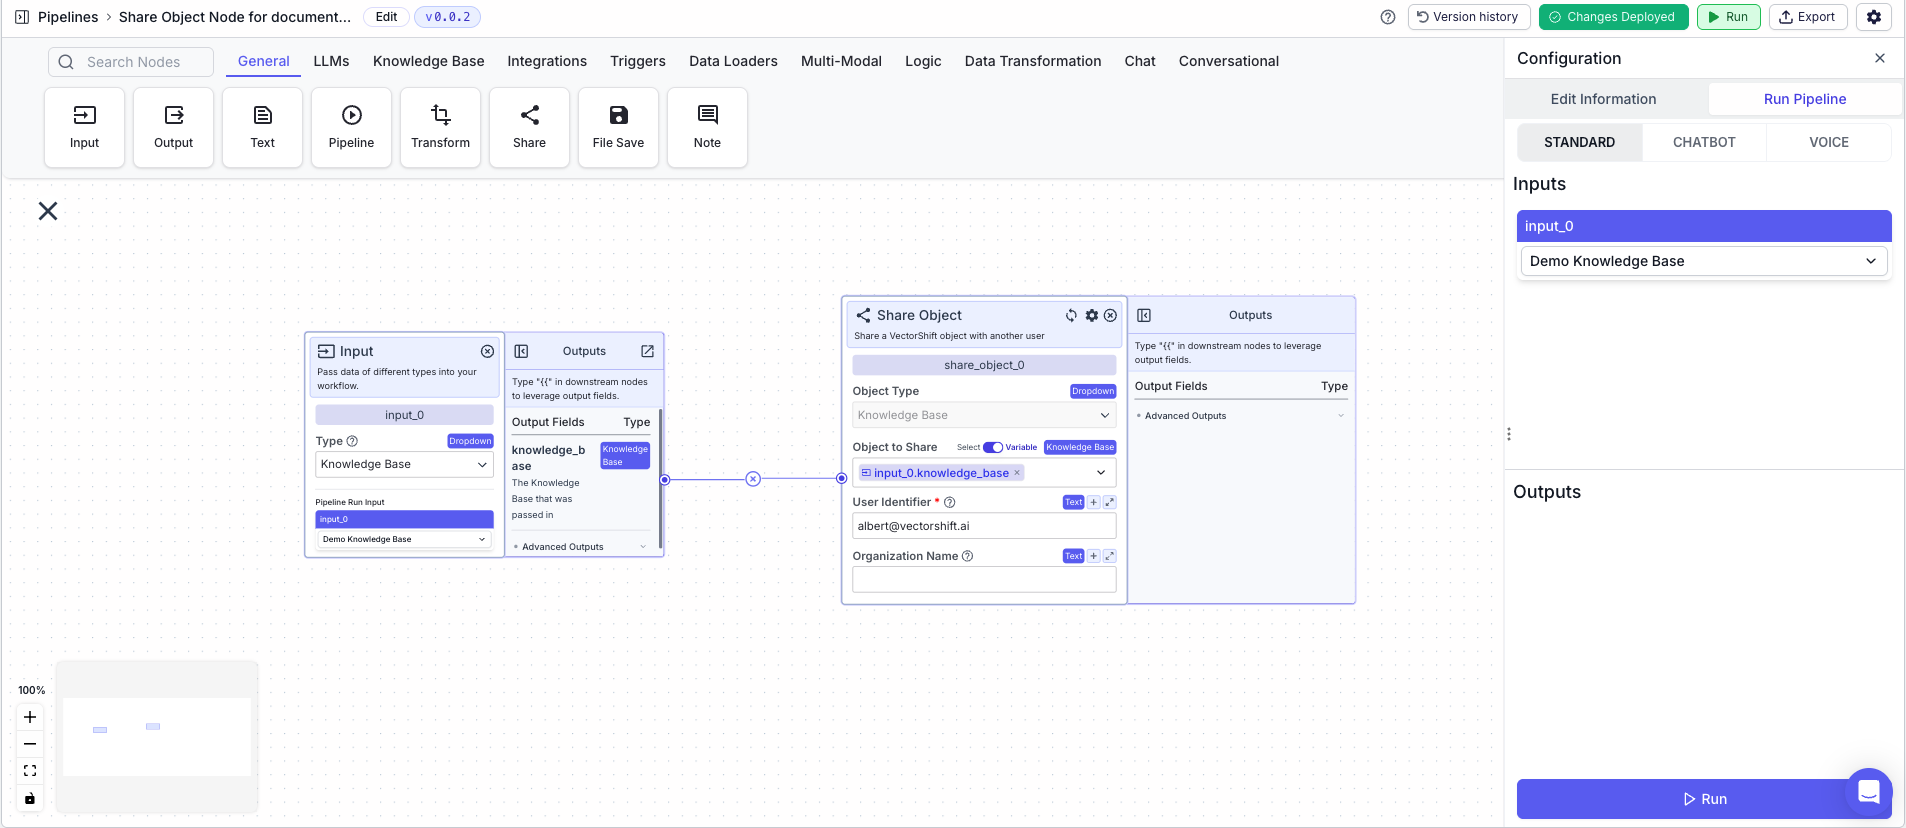Remove the Share Object node
The image size is (1906, 828).
(x=1110, y=315)
